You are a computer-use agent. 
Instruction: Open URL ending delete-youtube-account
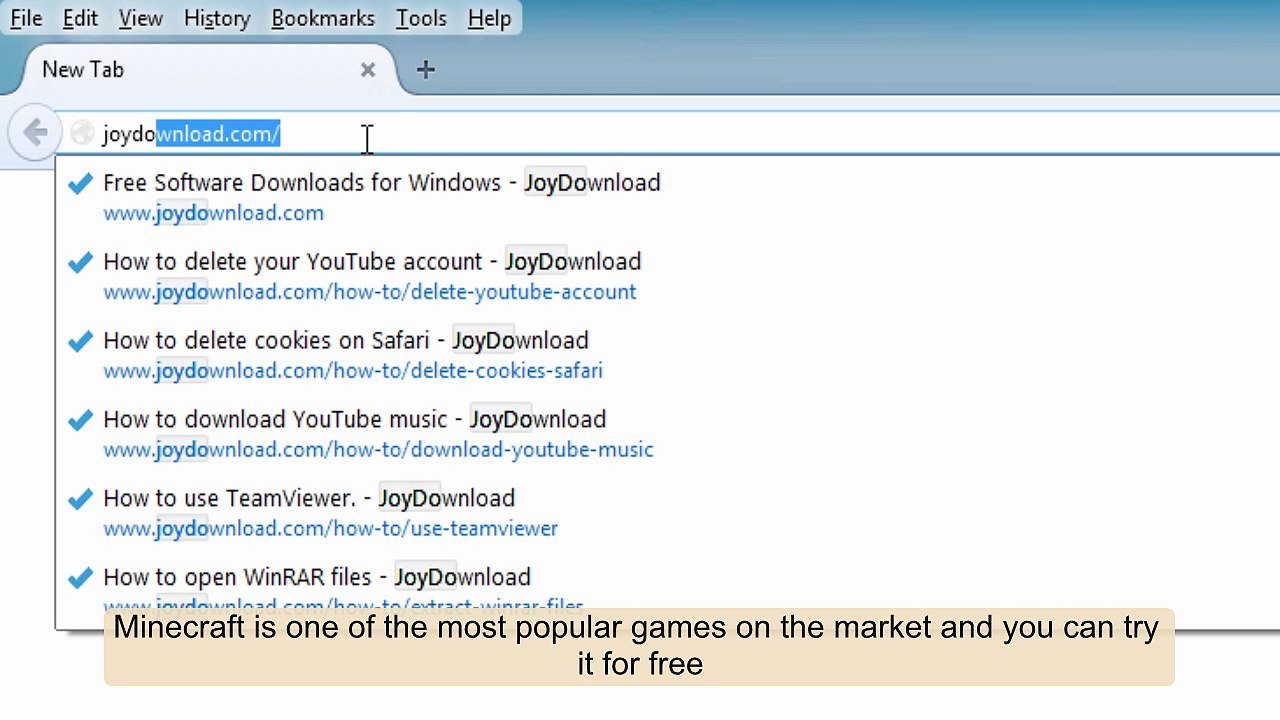click(x=369, y=292)
